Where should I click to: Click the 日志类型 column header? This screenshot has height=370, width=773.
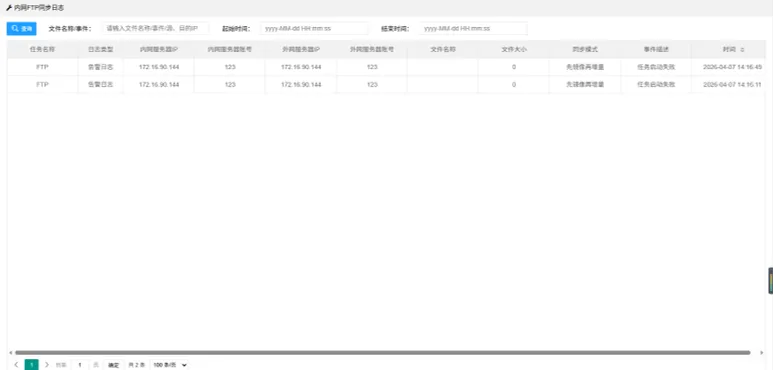pyautogui.click(x=101, y=49)
